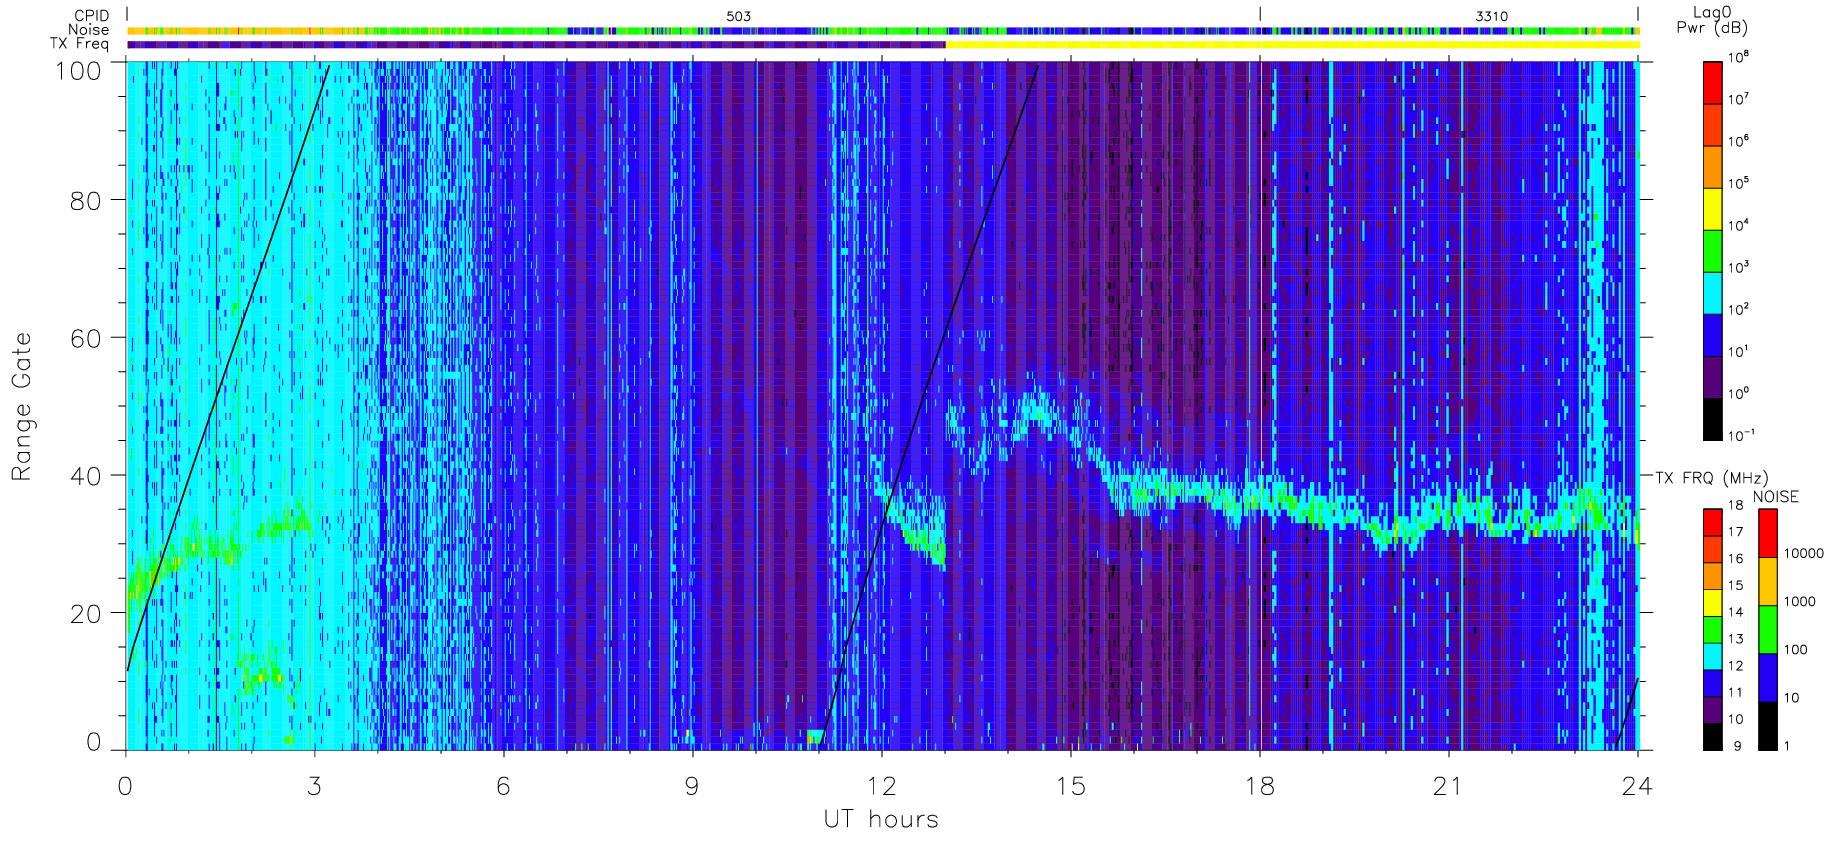Click the '20' tick label on the Range Gate axis
The height and width of the screenshot is (850, 1843).
(x=85, y=615)
